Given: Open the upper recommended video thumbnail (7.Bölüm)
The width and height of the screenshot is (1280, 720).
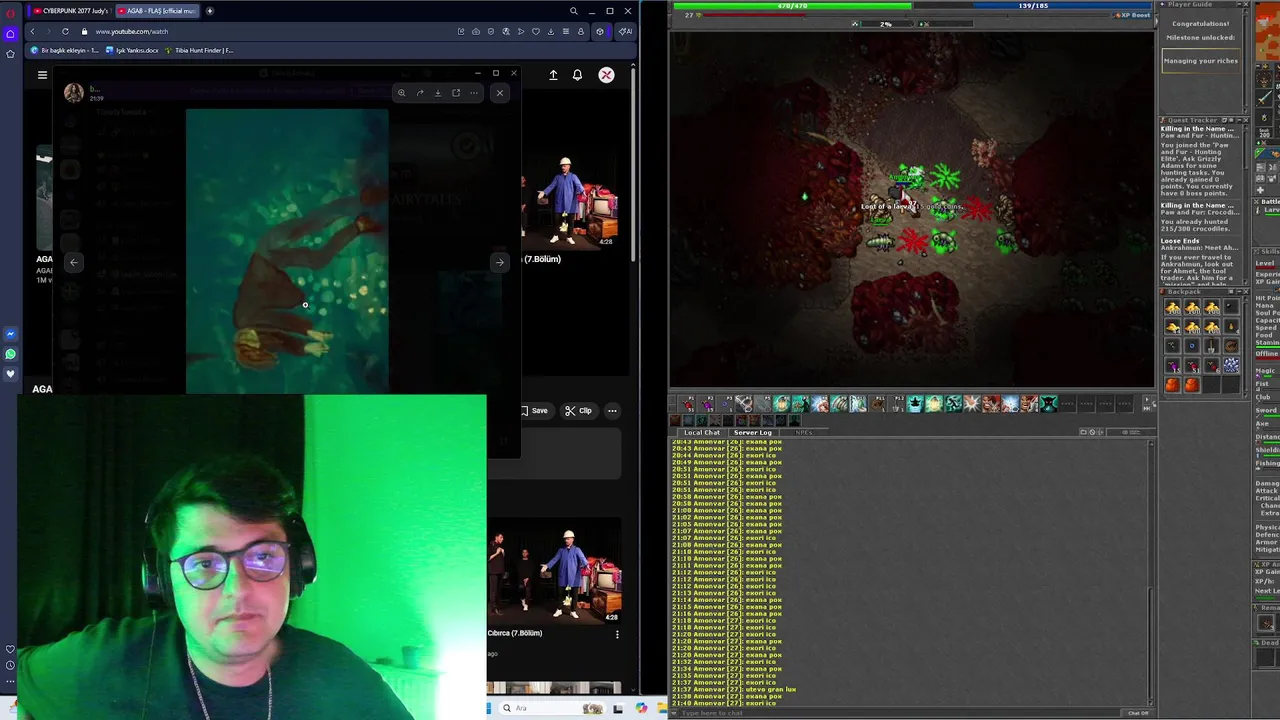Looking at the screenshot, I should (x=569, y=200).
